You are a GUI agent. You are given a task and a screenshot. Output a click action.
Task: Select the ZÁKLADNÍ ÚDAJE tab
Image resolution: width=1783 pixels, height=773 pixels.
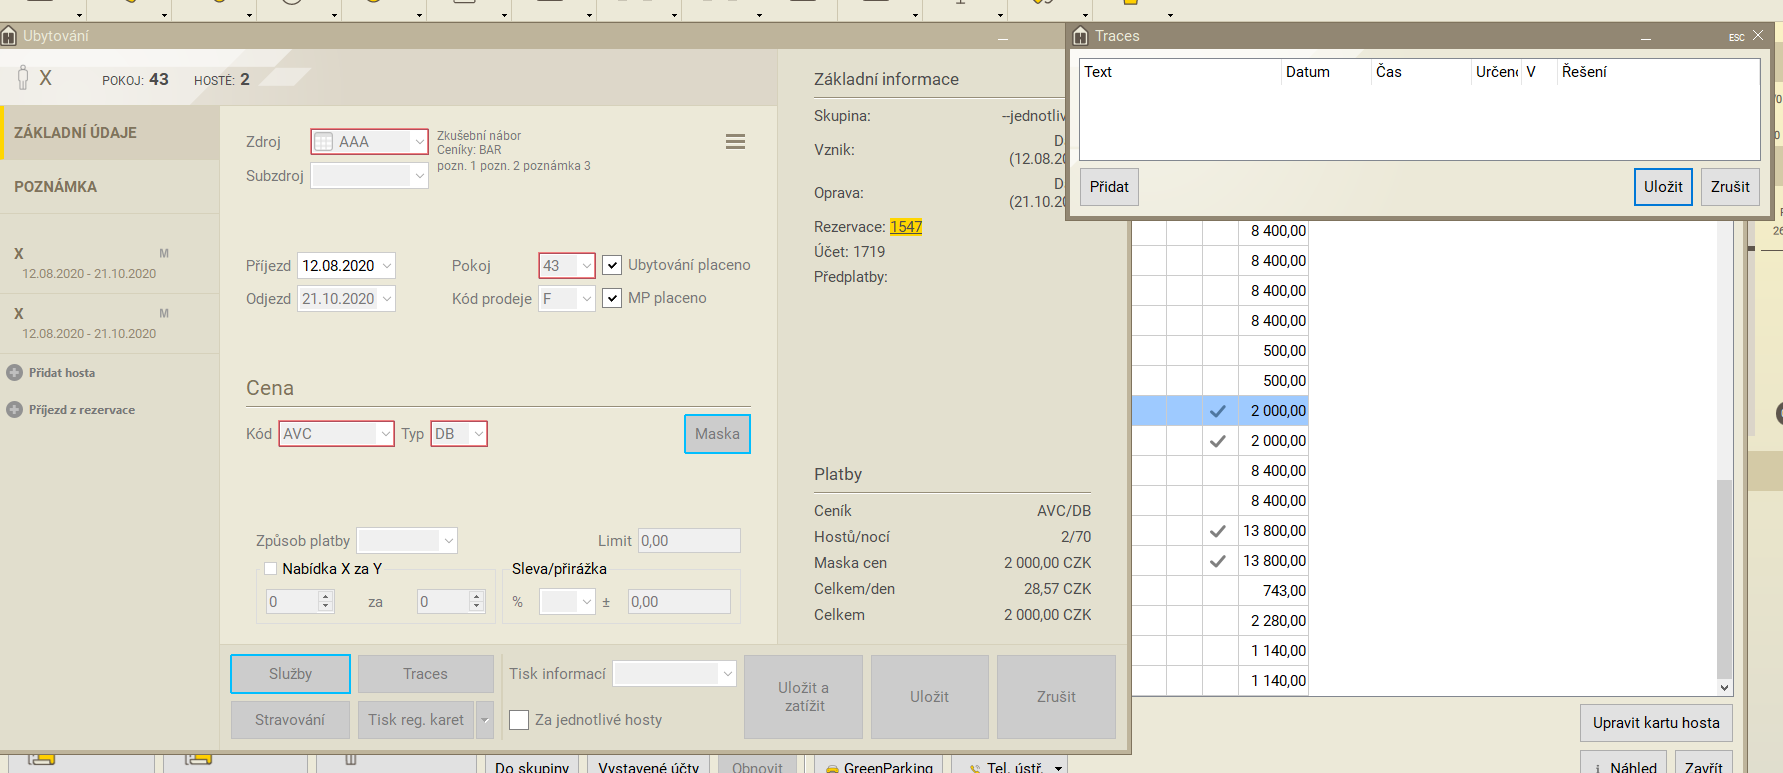click(76, 133)
